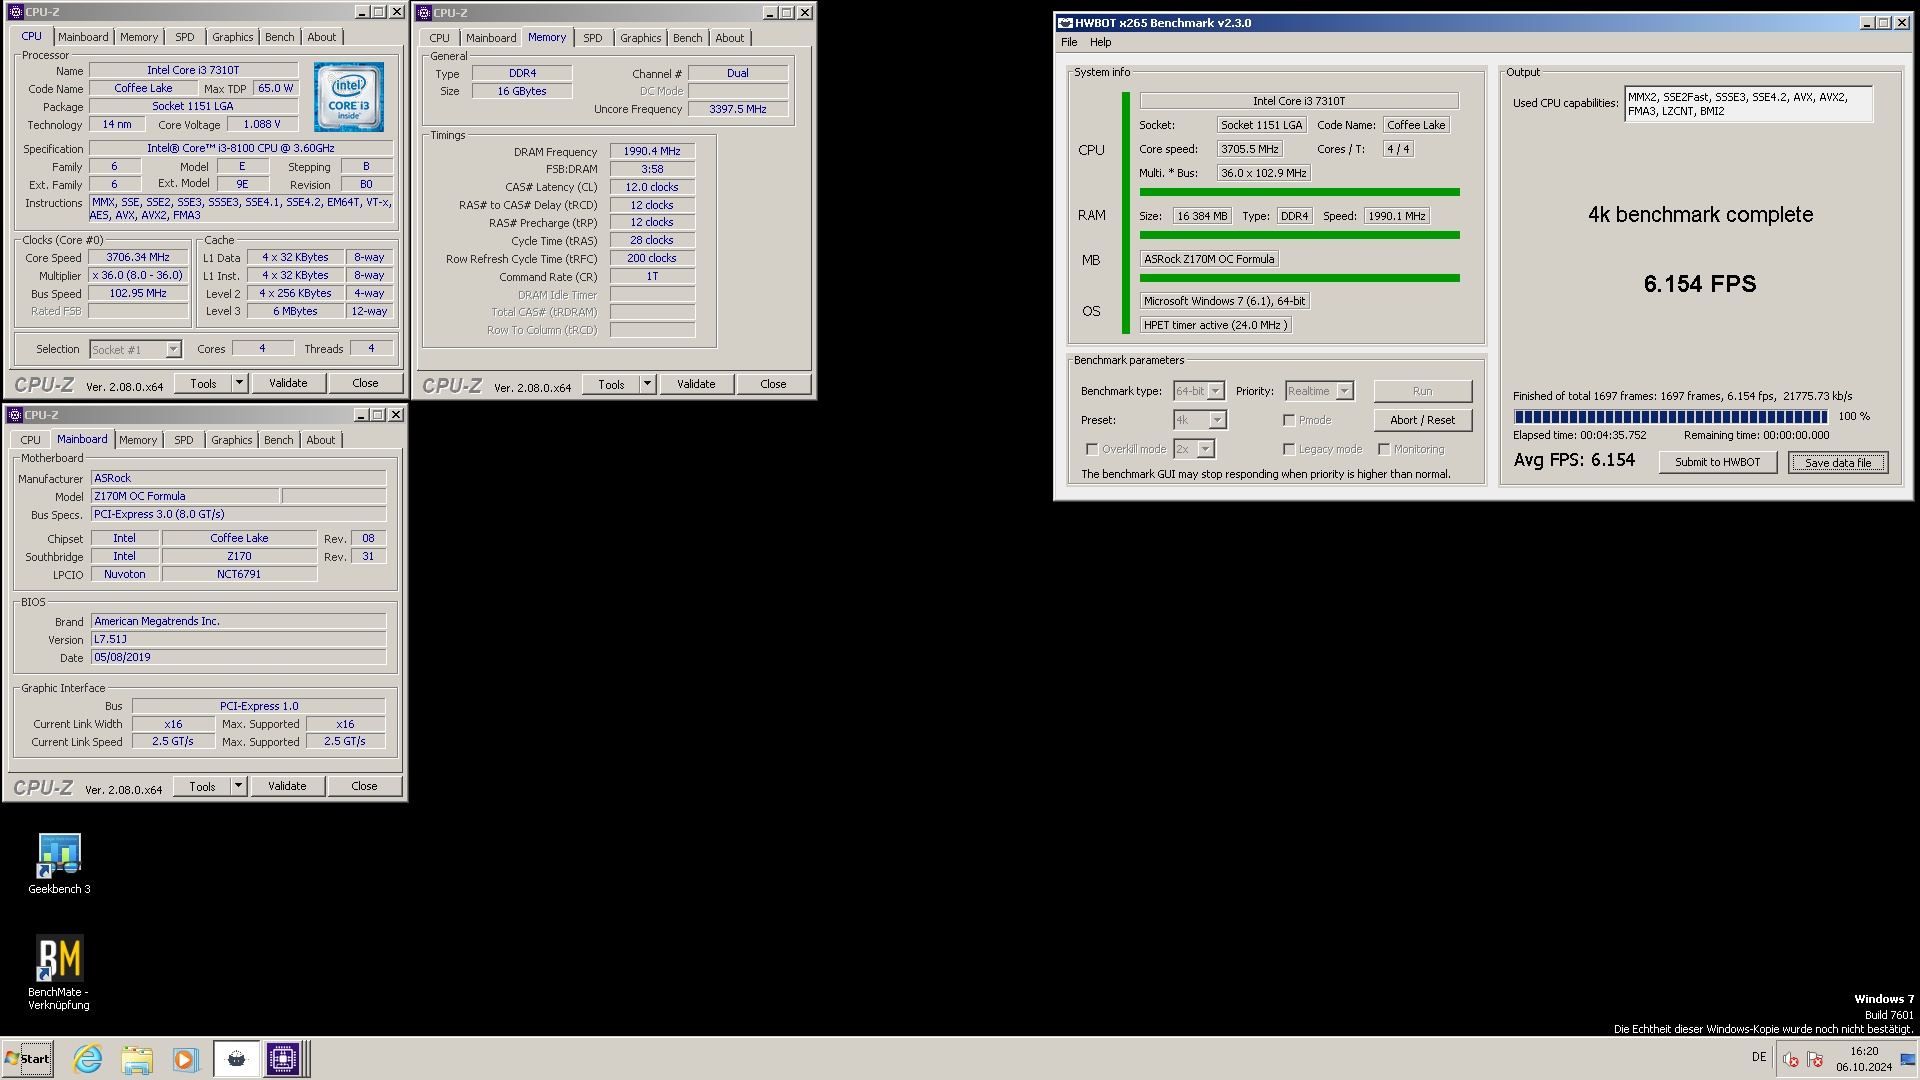Viewport: 1920px width, 1080px height.
Task: Expand Tools arrow in Mainboard window
Action: pos(238,786)
